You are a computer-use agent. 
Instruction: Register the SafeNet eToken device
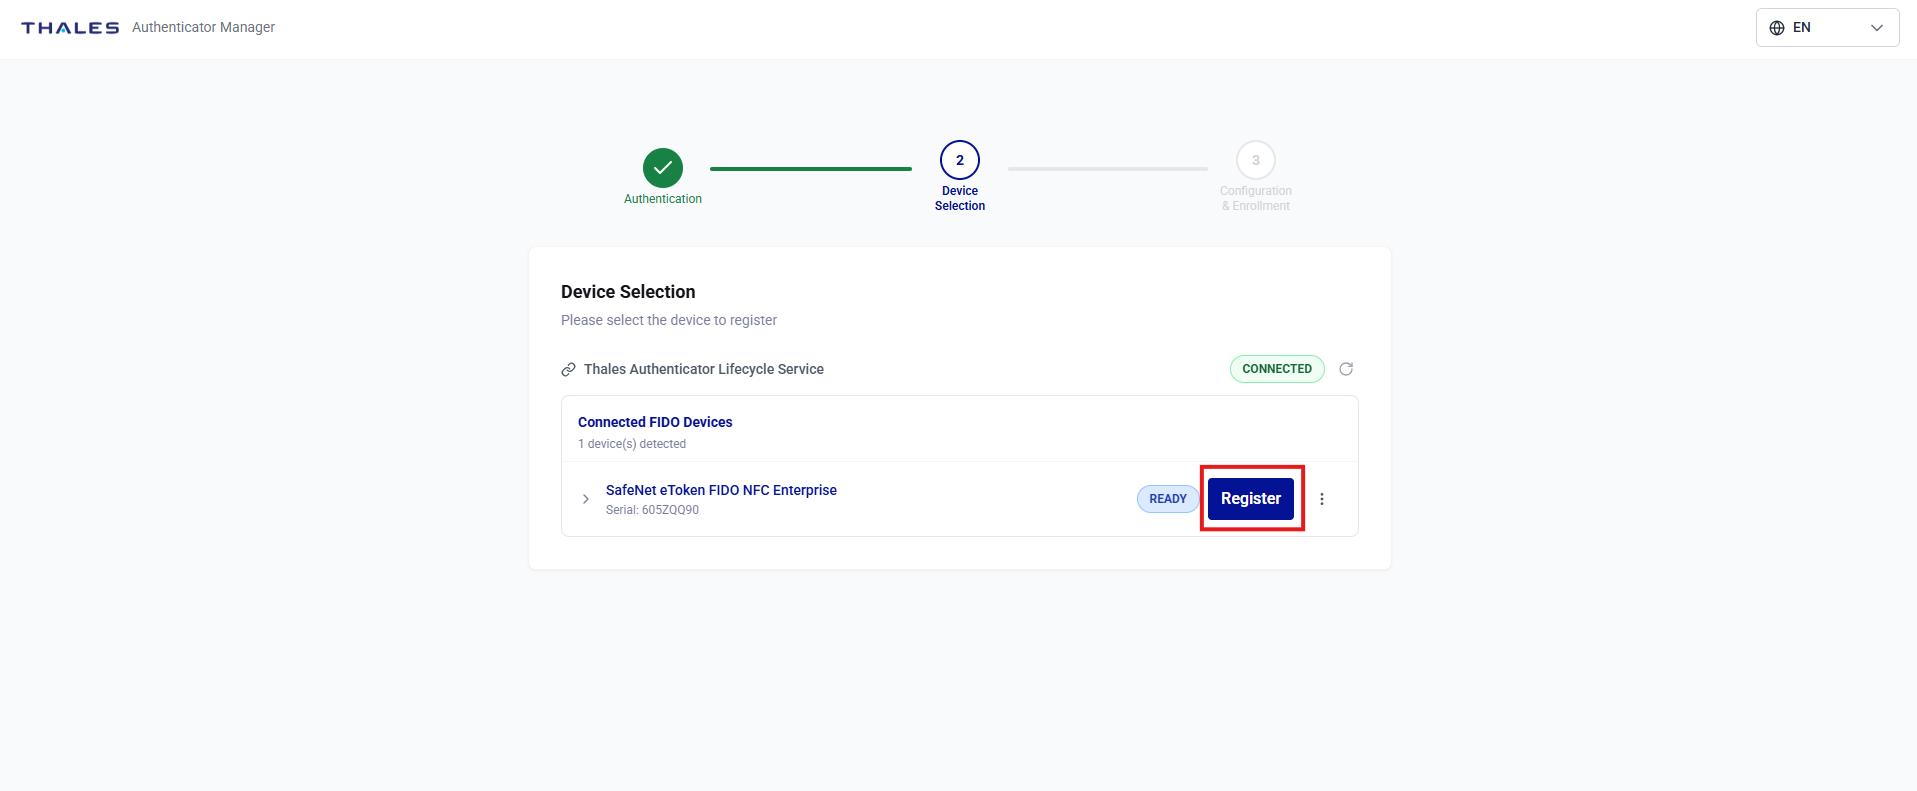pos(1251,498)
